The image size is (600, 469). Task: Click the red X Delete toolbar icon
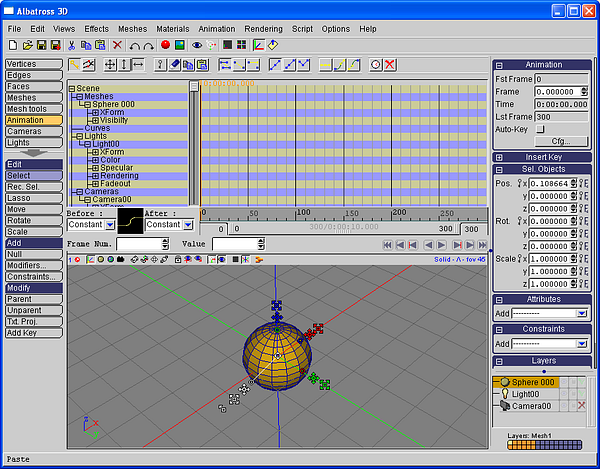117,45
